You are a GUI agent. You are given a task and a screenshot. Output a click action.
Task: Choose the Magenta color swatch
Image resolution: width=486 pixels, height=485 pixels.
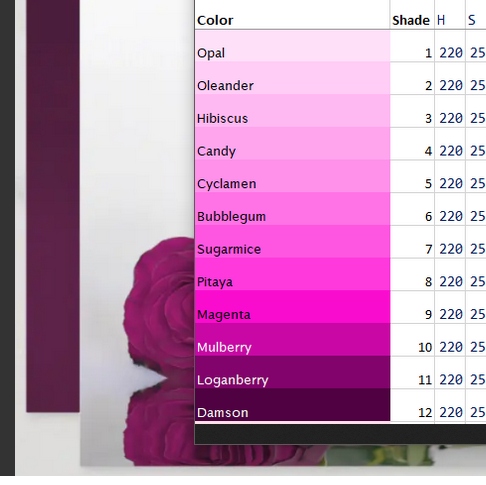tap(292, 307)
